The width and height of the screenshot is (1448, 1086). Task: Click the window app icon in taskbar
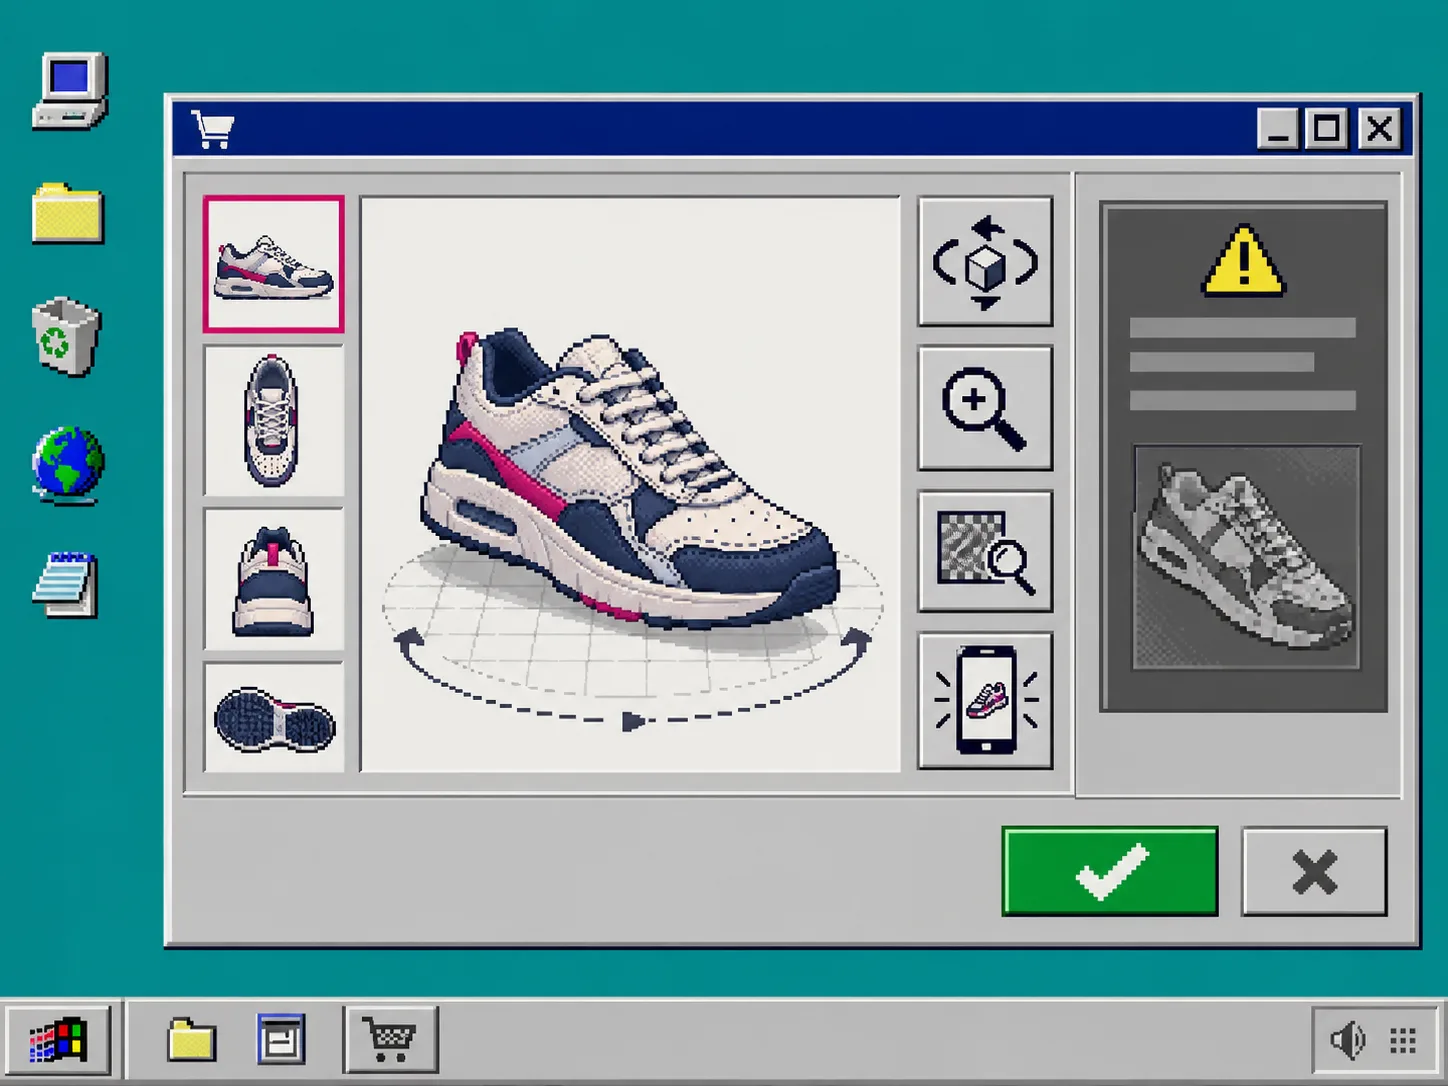point(281,1040)
